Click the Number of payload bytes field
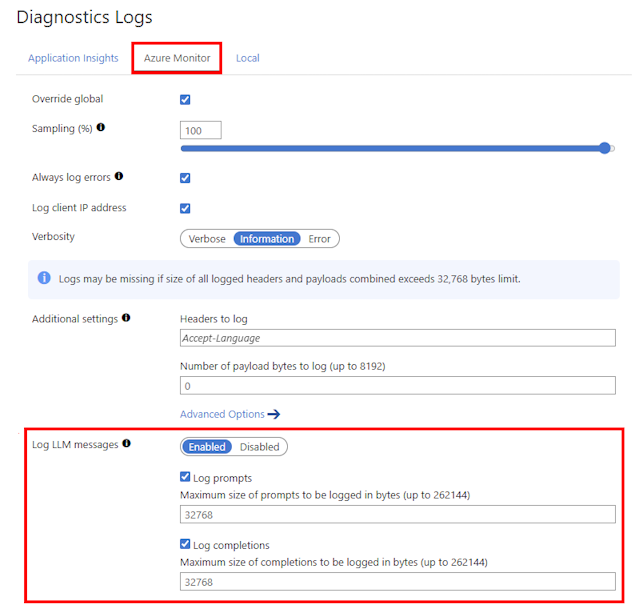635x609 pixels. pos(397,386)
